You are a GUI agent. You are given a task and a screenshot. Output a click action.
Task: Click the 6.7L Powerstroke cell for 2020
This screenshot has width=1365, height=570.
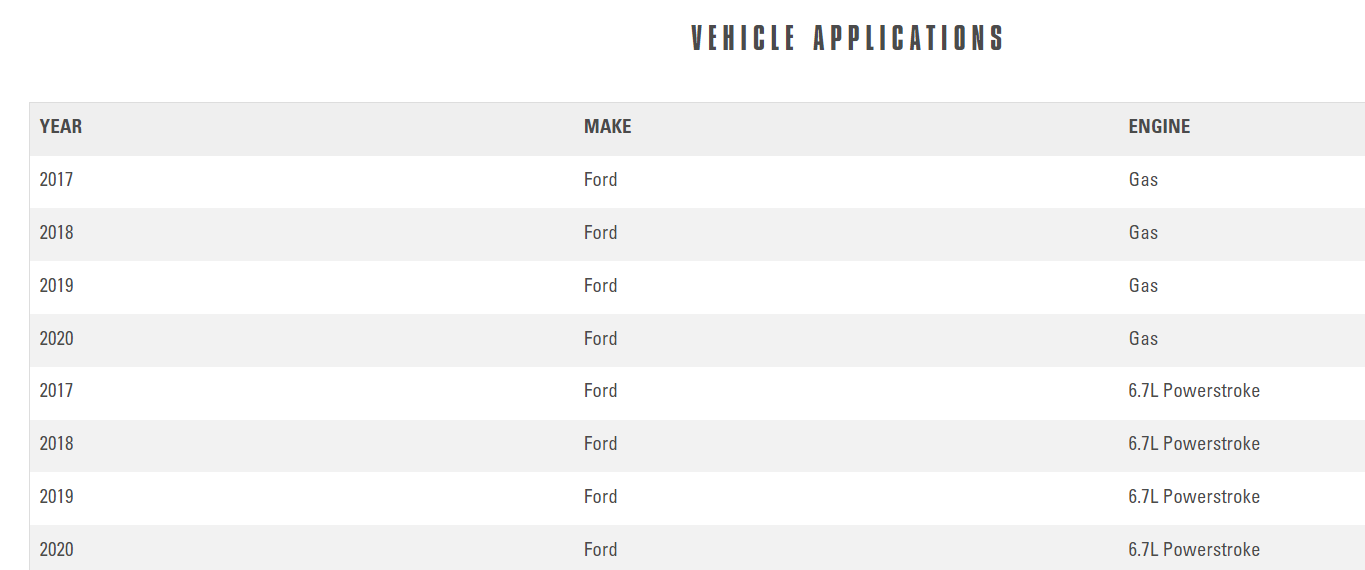[x=1194, y=550]
